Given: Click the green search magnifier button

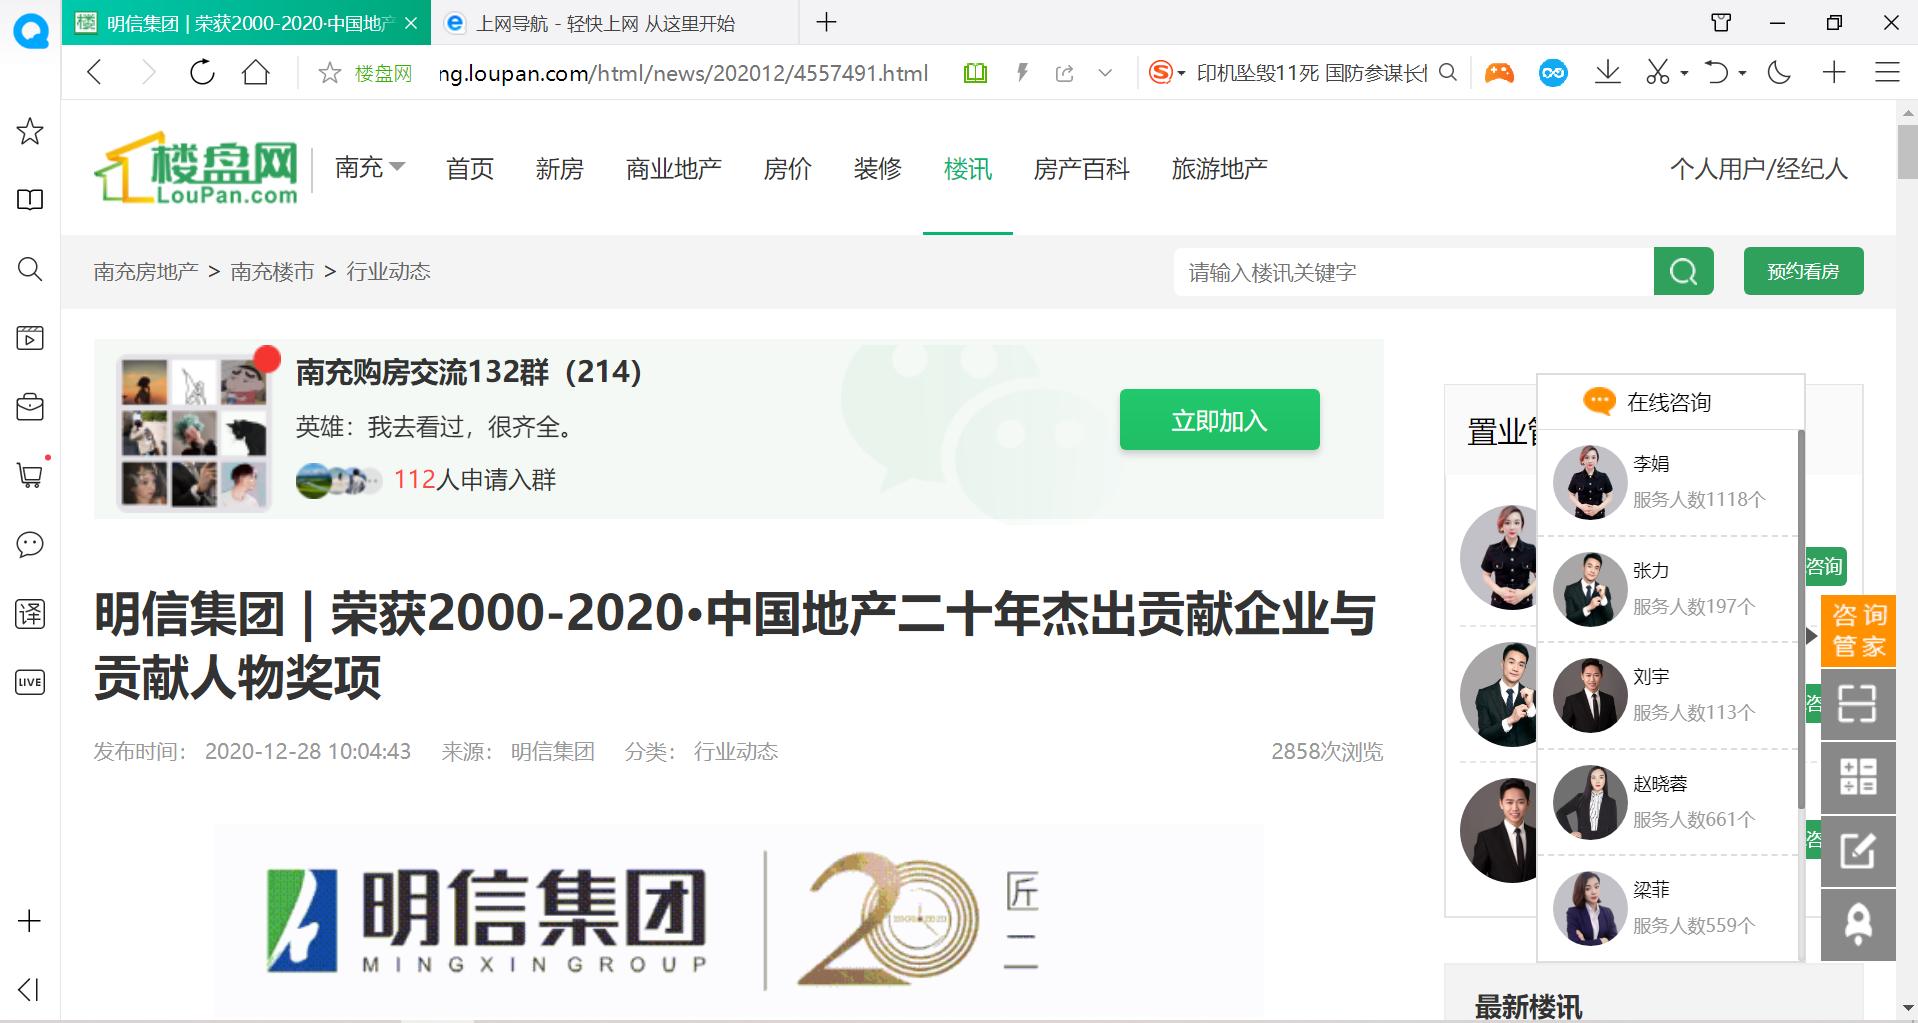Looking at the screenshot, I should tap(1684, 271).
